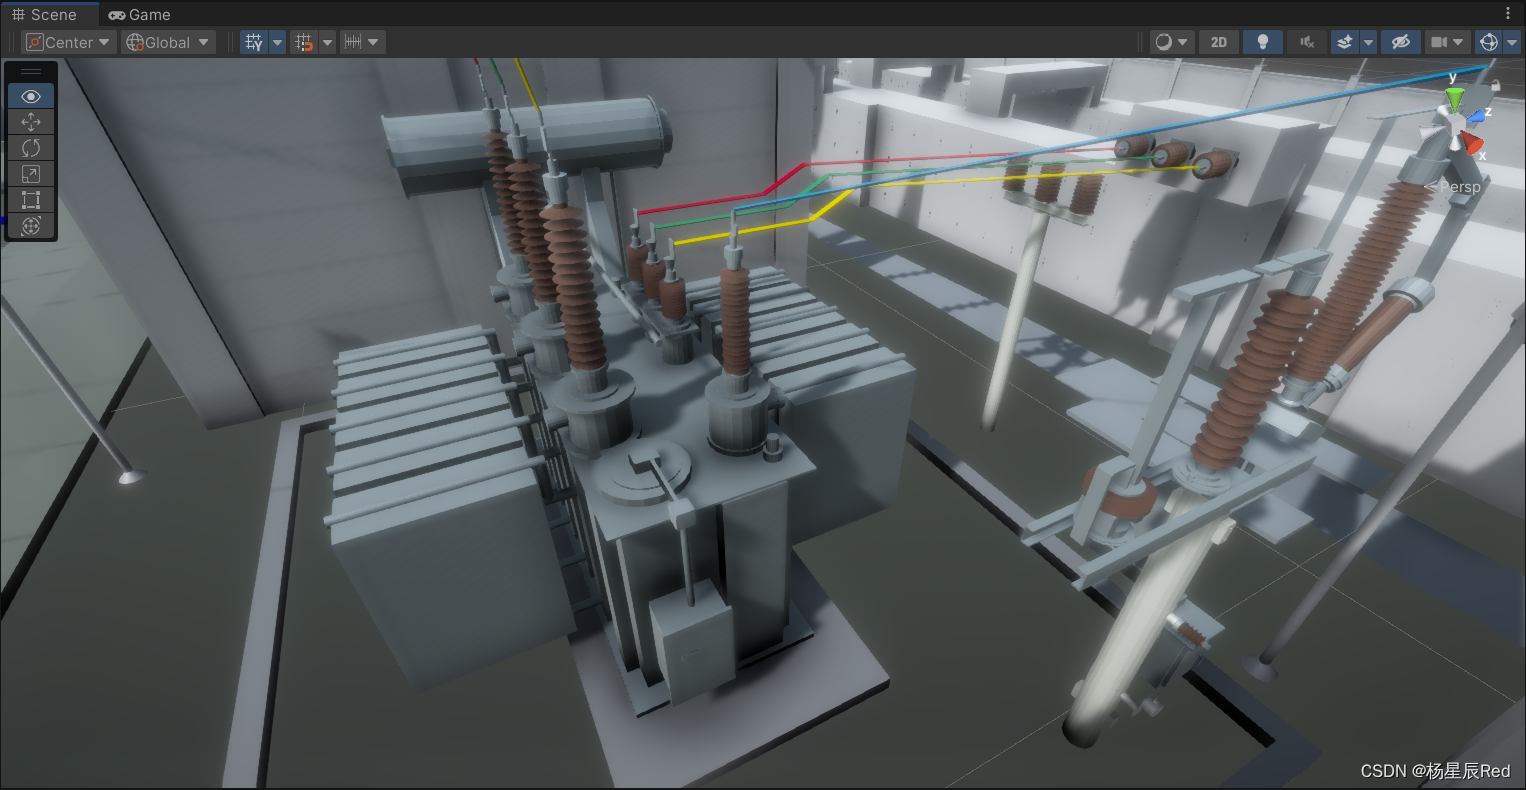
Task: Select the combined Transform tool
Action: pyautogui.click(x=31, y=226)
